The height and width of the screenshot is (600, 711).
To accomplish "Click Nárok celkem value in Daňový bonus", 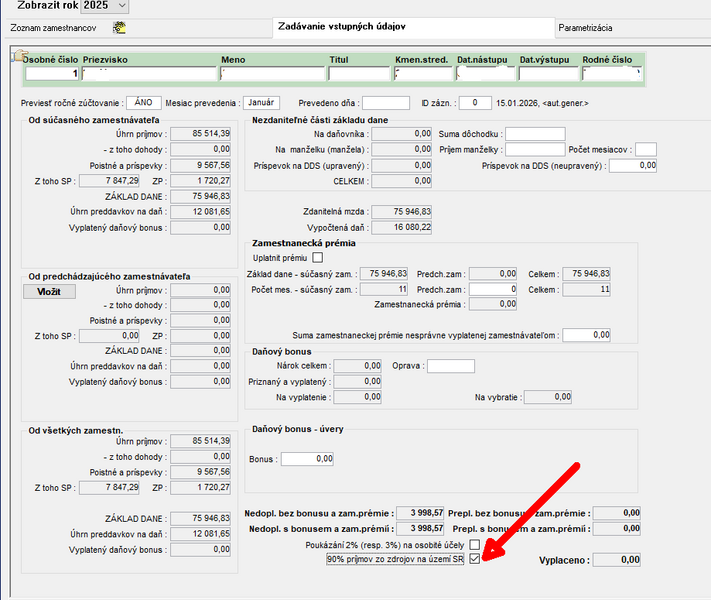I will pyautogui.click(x=357, y=366).
